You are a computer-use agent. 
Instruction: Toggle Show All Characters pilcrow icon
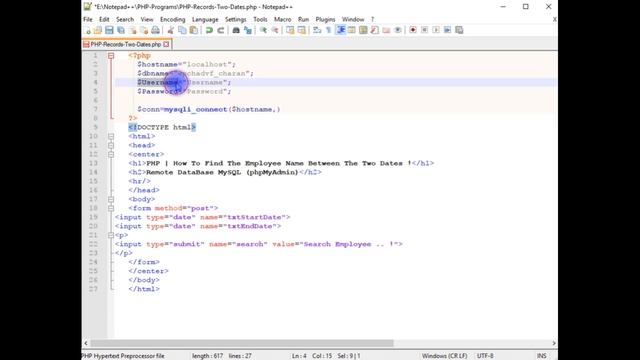tap(329, 30)
